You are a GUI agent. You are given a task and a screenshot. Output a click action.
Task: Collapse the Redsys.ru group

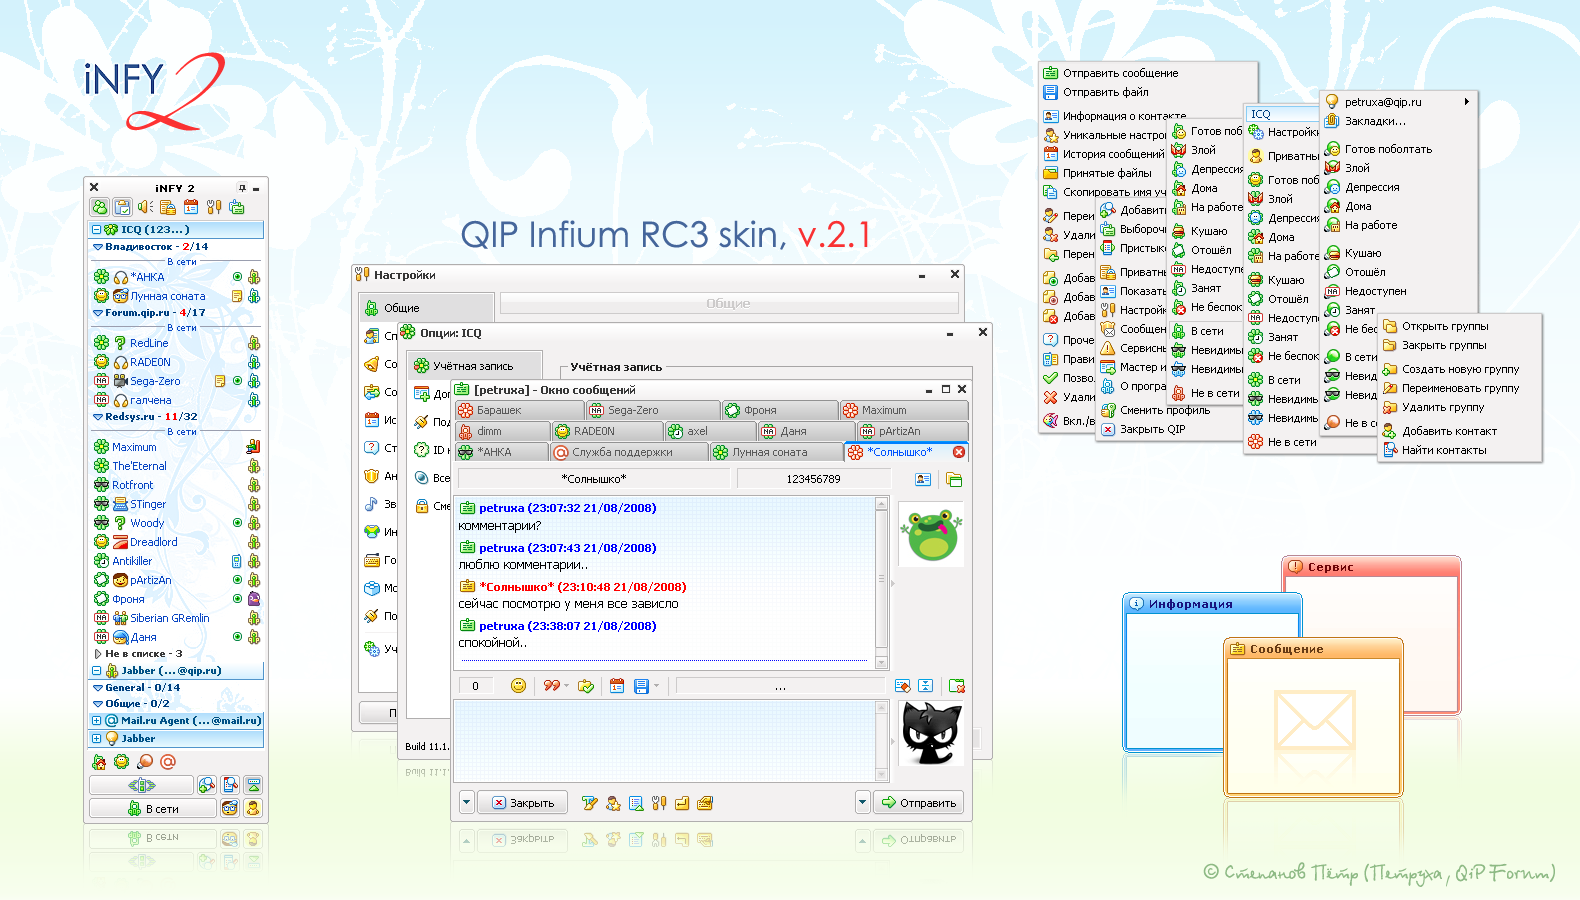point(98,417)
